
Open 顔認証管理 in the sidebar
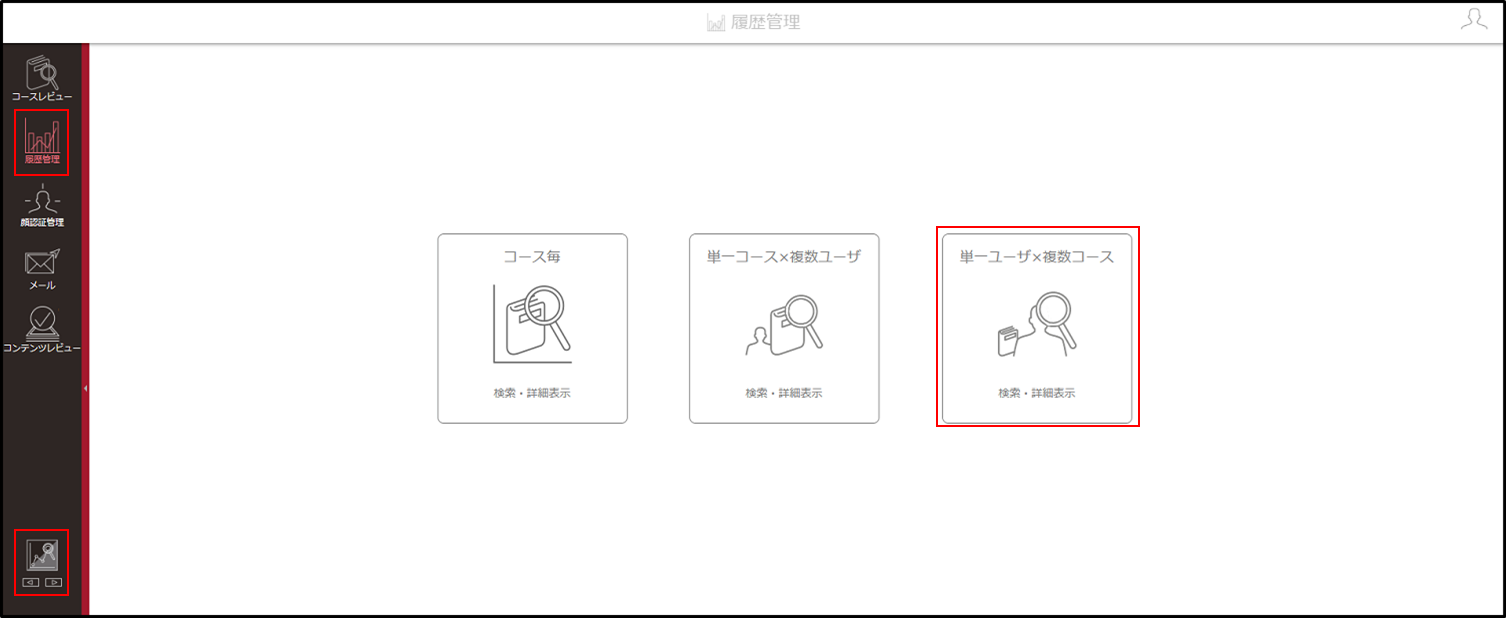[x=41, y=206]
